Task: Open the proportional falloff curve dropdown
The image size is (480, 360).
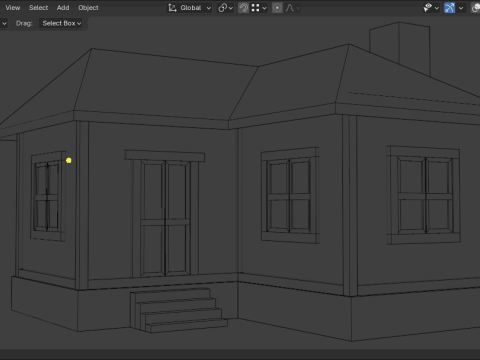Action: pos(293,8)
